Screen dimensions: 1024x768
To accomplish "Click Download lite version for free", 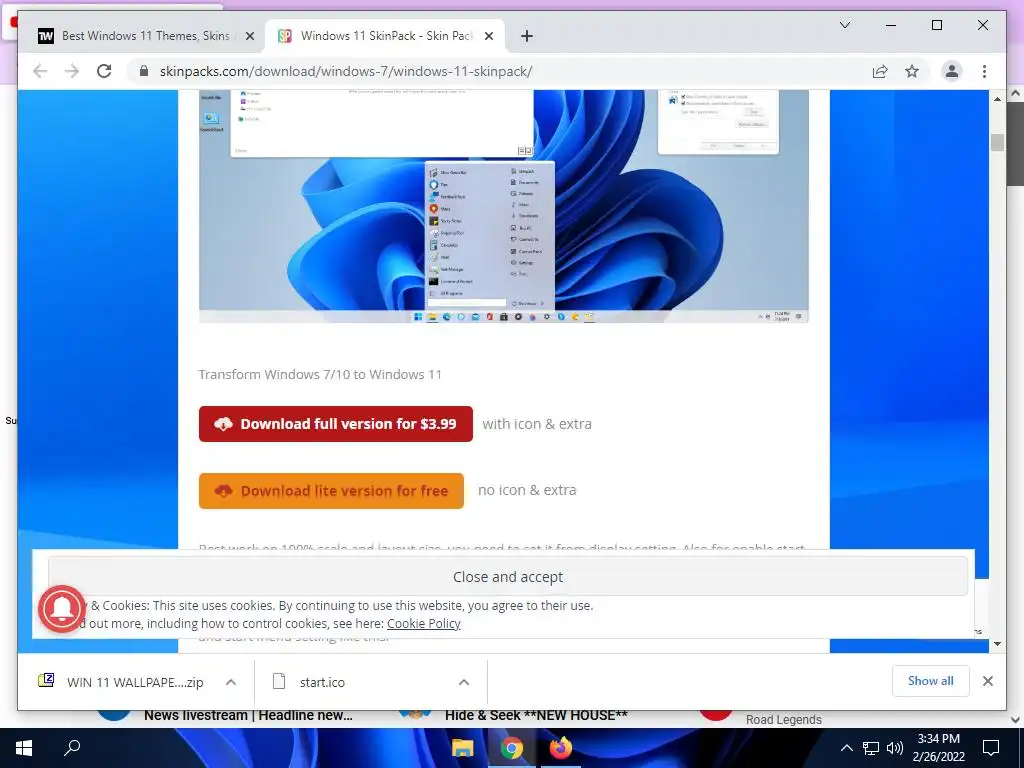I will [x=331, y=491].
